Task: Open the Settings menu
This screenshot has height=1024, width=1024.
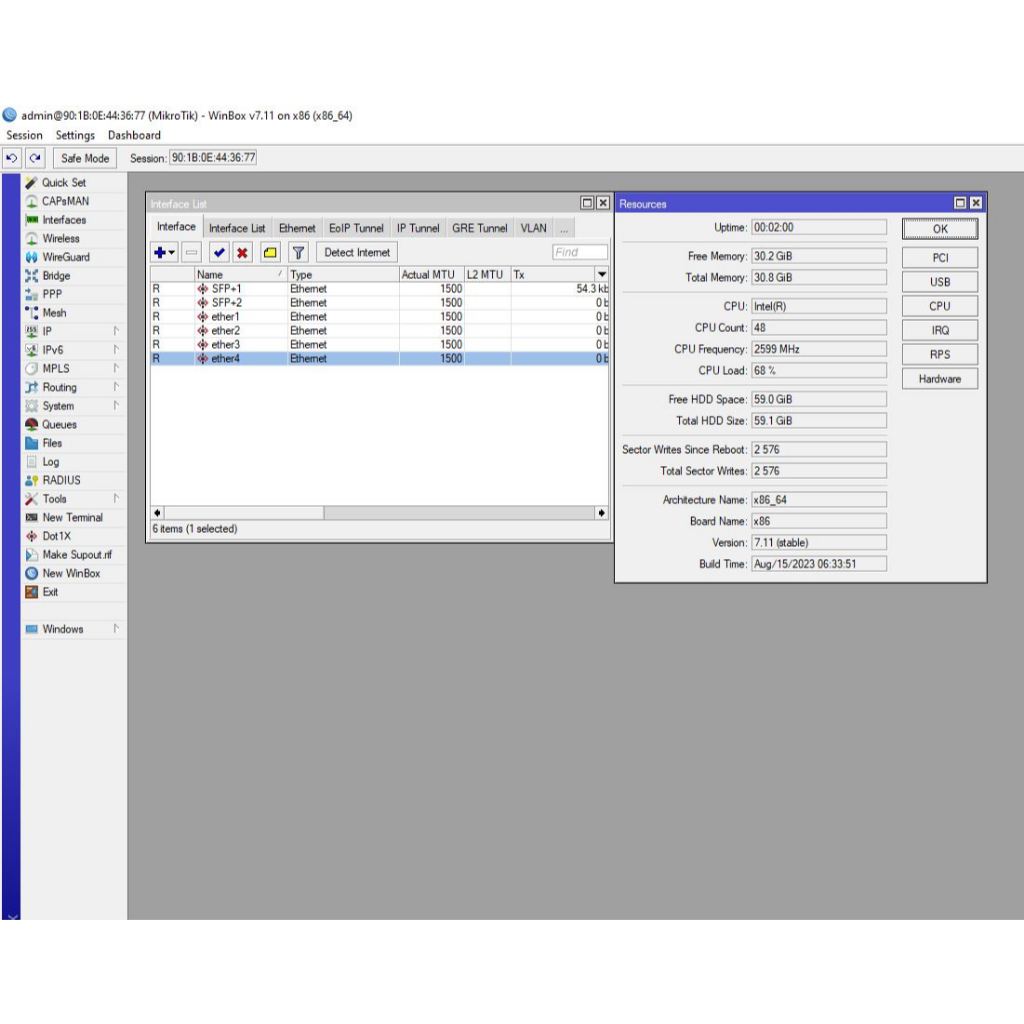Action: point(75,135)
